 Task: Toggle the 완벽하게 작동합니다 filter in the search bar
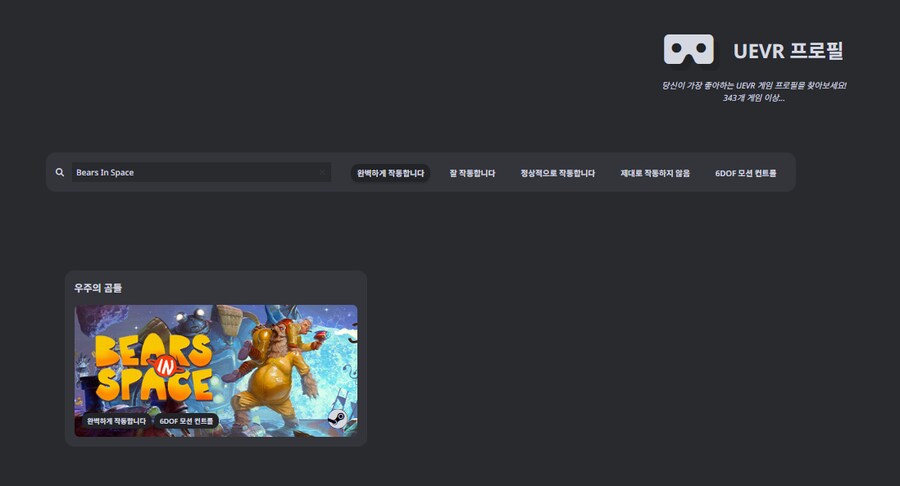391,173
